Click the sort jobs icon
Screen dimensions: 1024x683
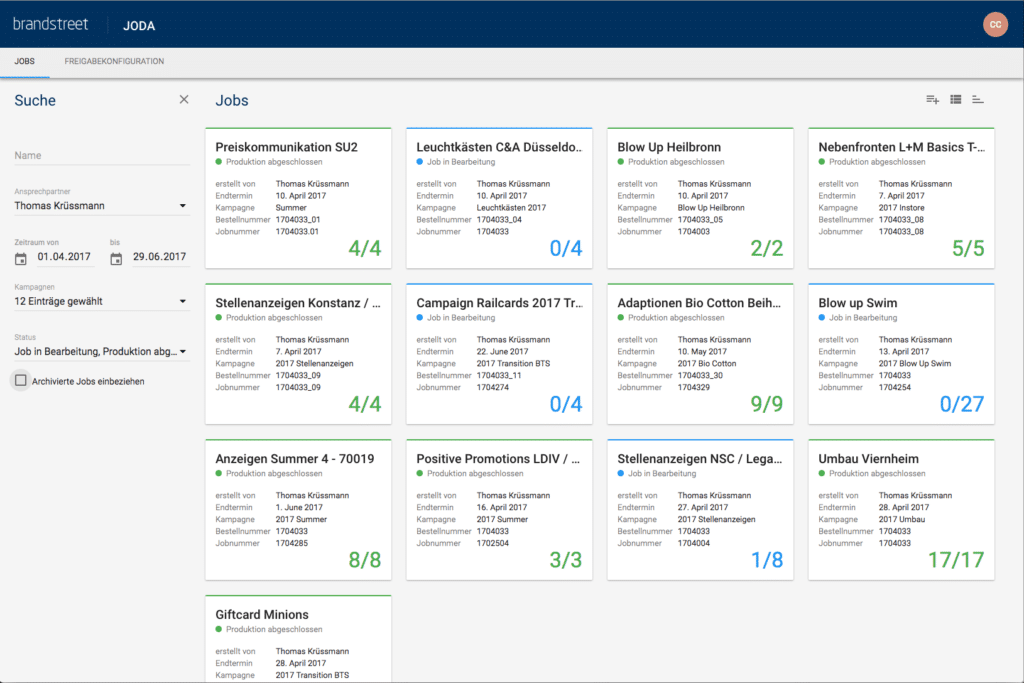[978, 99]
